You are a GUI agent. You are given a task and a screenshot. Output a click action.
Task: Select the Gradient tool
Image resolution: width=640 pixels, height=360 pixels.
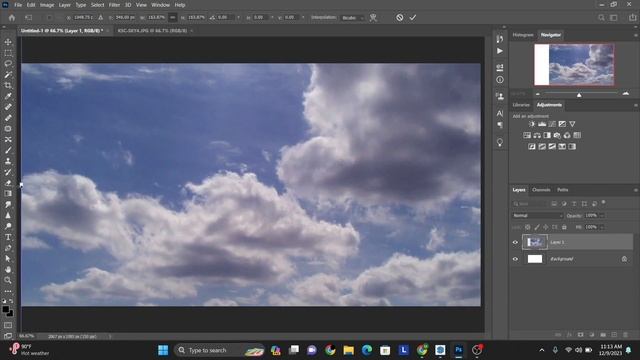tap(8, 194)
